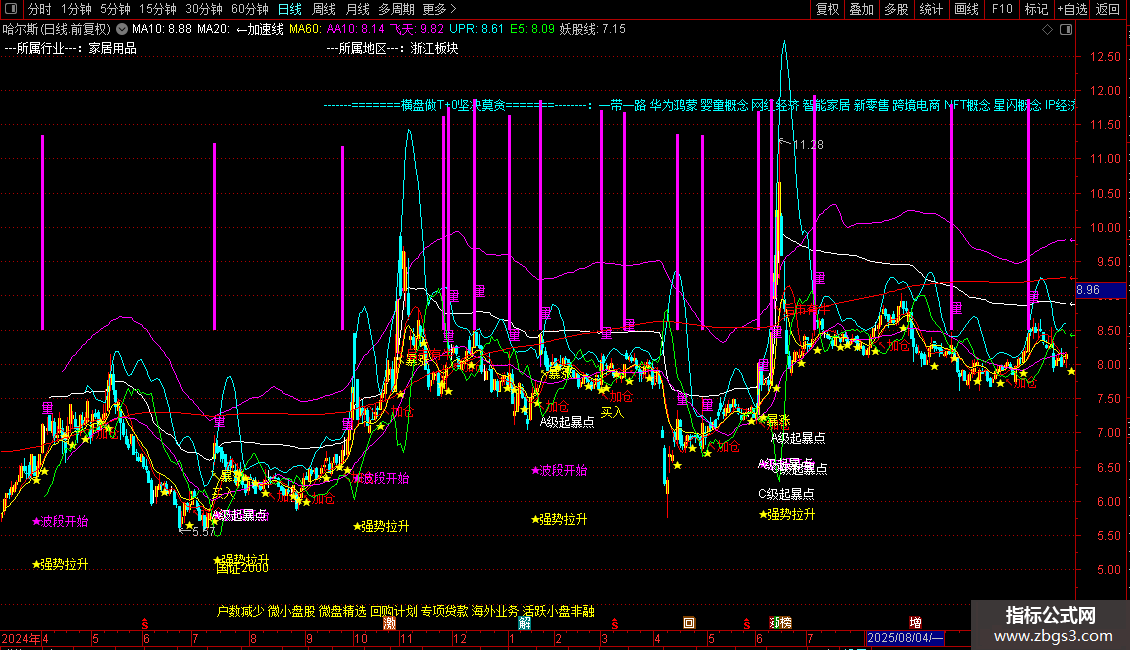The height and width of the screenshot is (650, 1130).
Task: Switch to 日线 daily chart
Action: point(290,9)
